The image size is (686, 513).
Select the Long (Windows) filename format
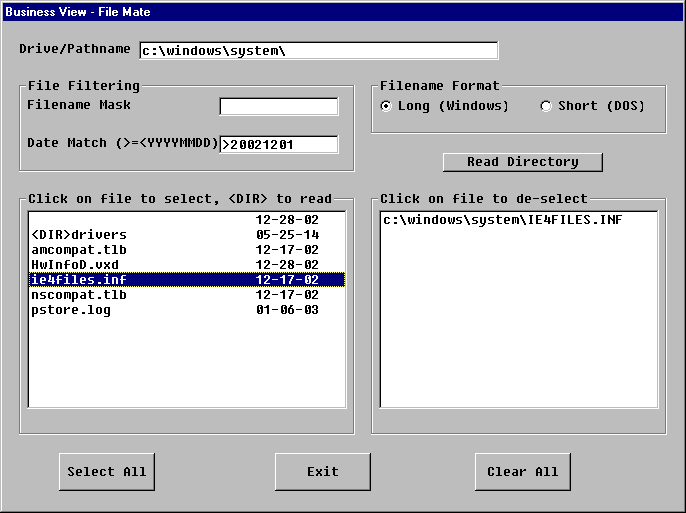(386, 106)
